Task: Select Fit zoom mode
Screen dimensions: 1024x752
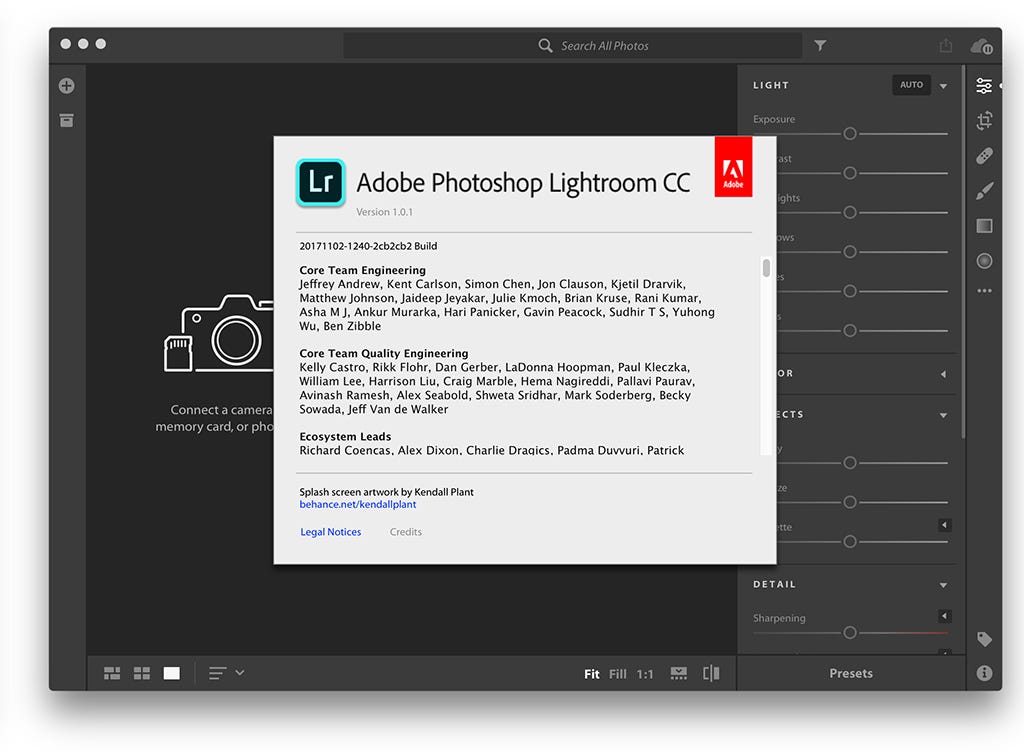Action: pyautogui.click(x=592, y=674)
